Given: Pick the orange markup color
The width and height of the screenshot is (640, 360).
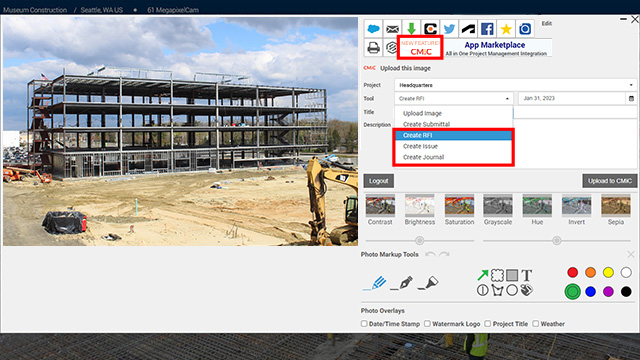Looking at the screenshot, I should coord(590,272).
